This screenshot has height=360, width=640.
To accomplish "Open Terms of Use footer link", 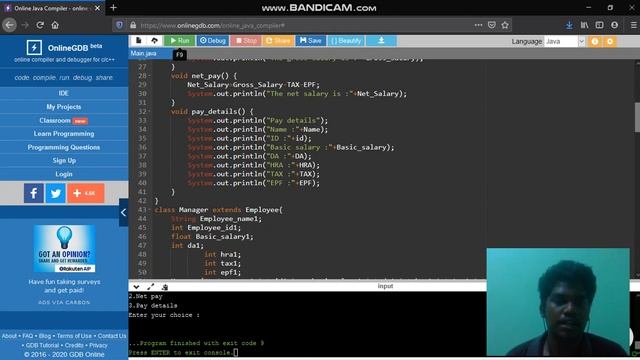I will [74, 336].
